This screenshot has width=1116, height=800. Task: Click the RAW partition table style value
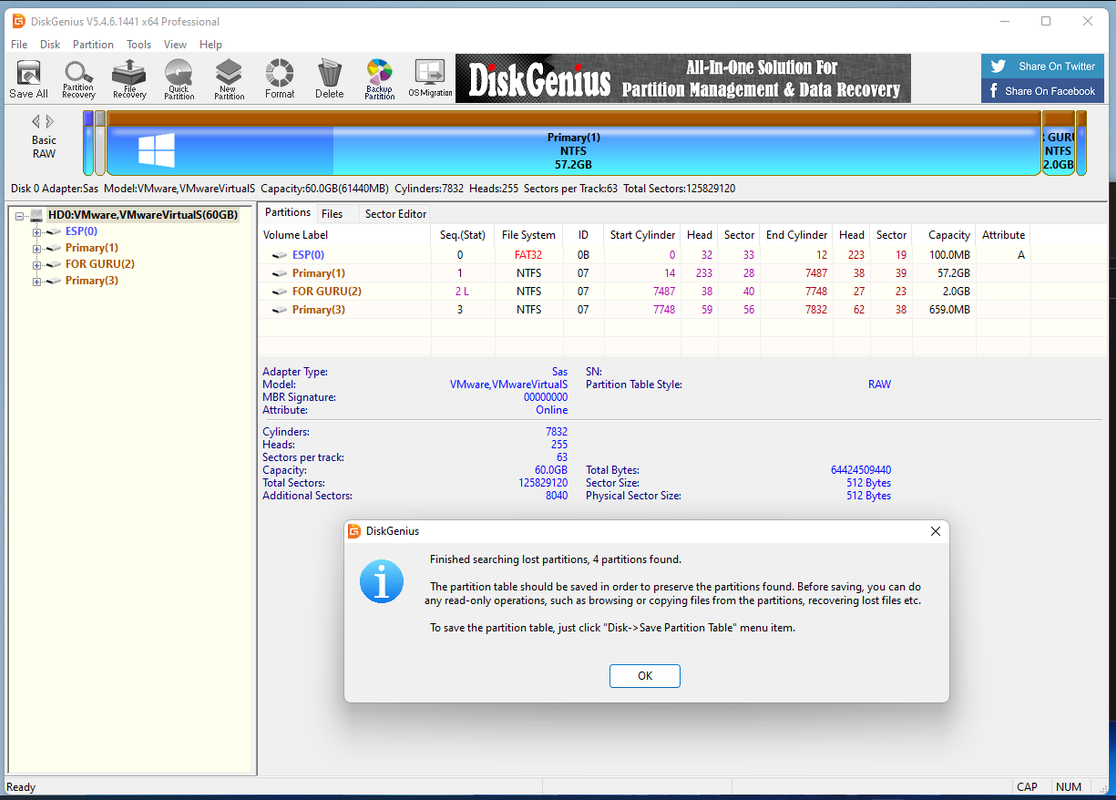pyautogui.click(x=879, y=384)
